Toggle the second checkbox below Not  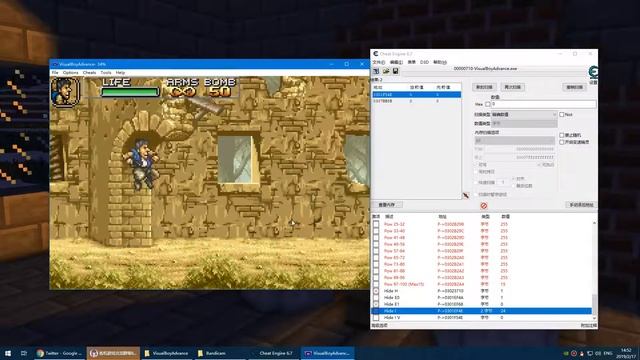(562, 142)
